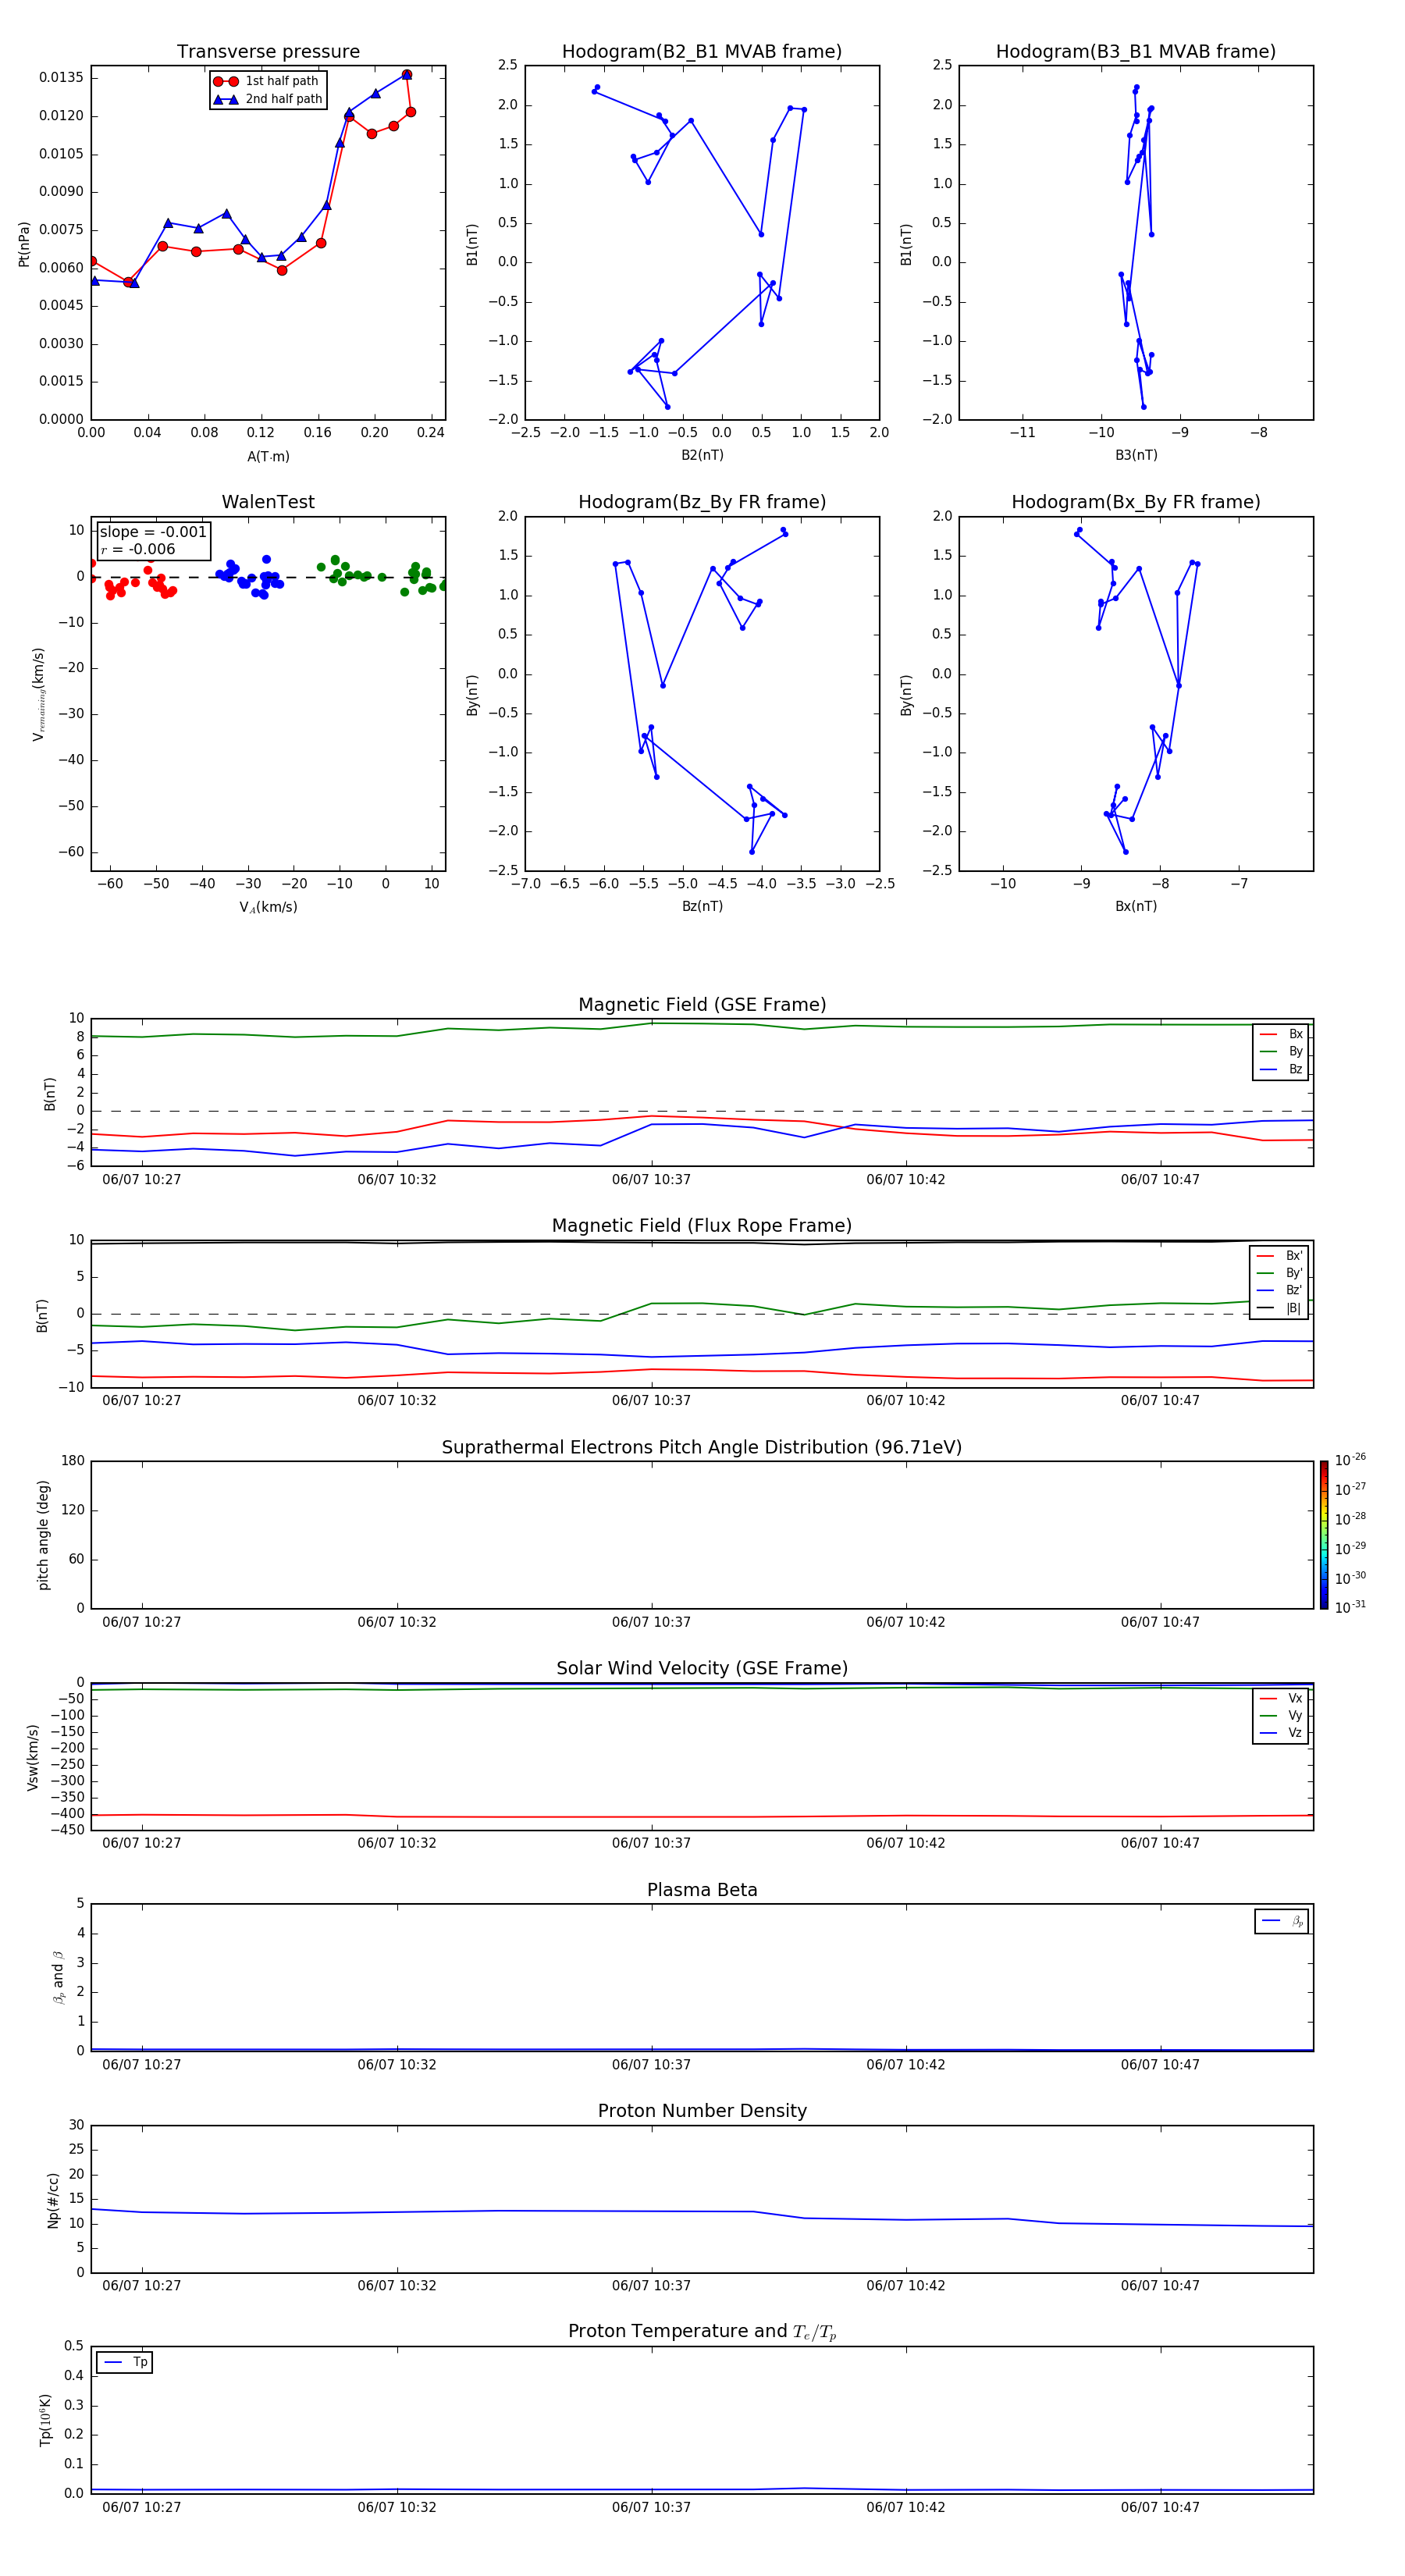Screen dimensions: 1405x2576
Task: Click the 'r = -0.006' annotation
Action: (x=138, y=549)
